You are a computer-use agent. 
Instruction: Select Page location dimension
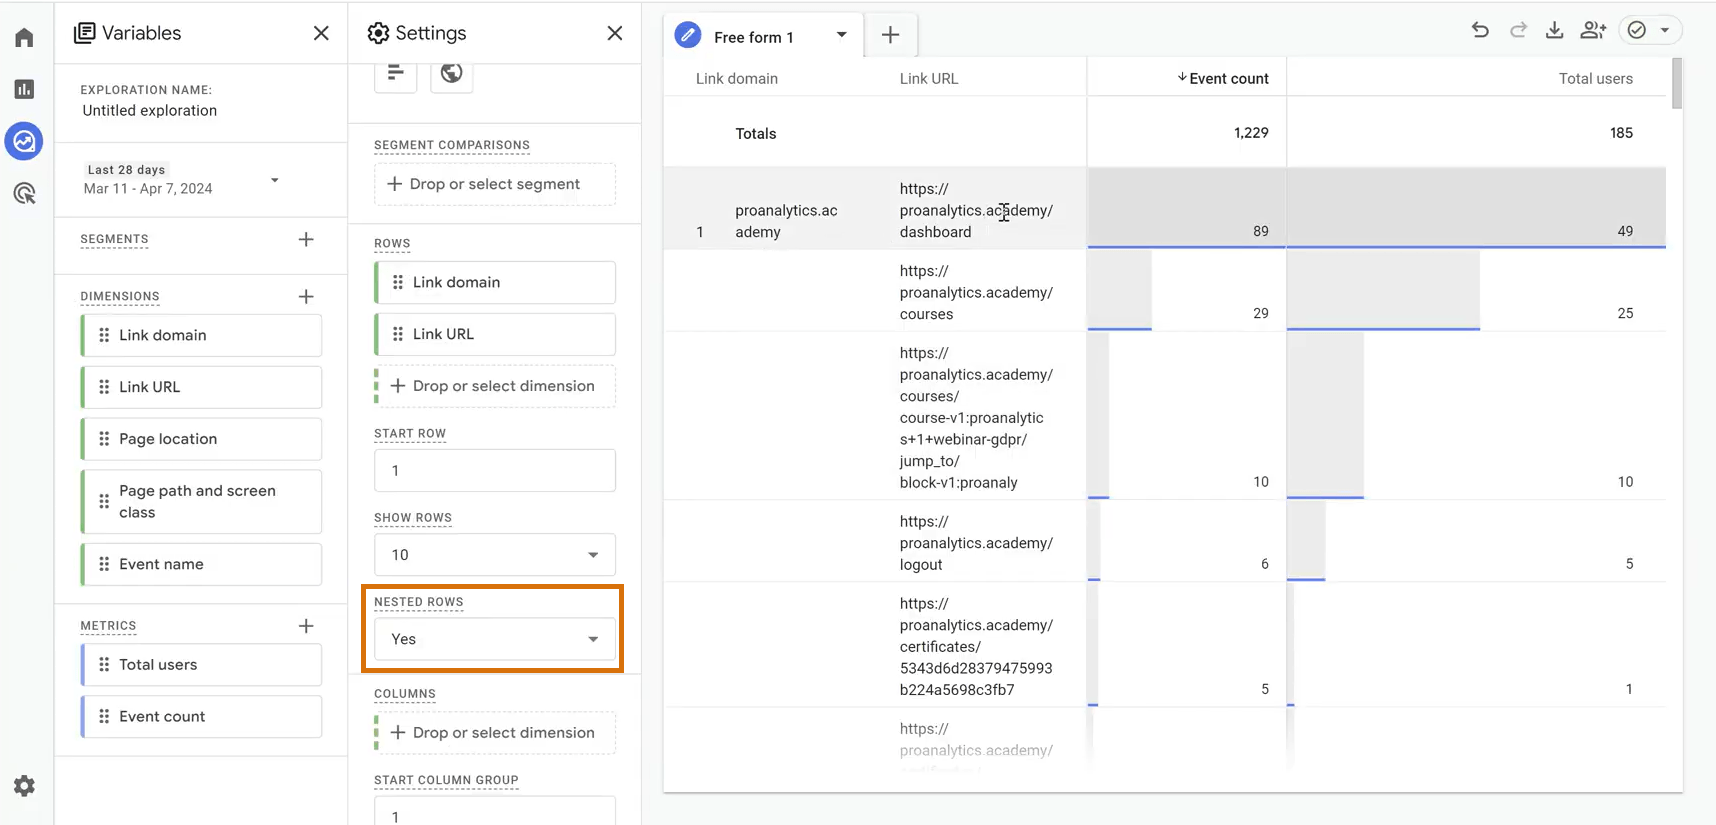point(201,439)
